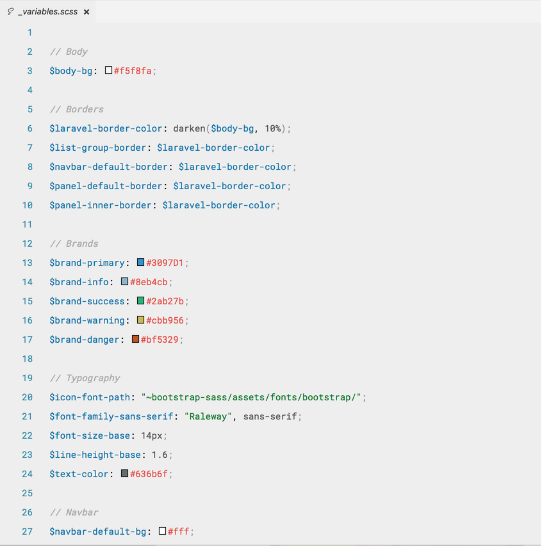Click the bootstrap-sass fonts path string
The height and width of the screenshot is (546, 541).
tap(251, 397)
